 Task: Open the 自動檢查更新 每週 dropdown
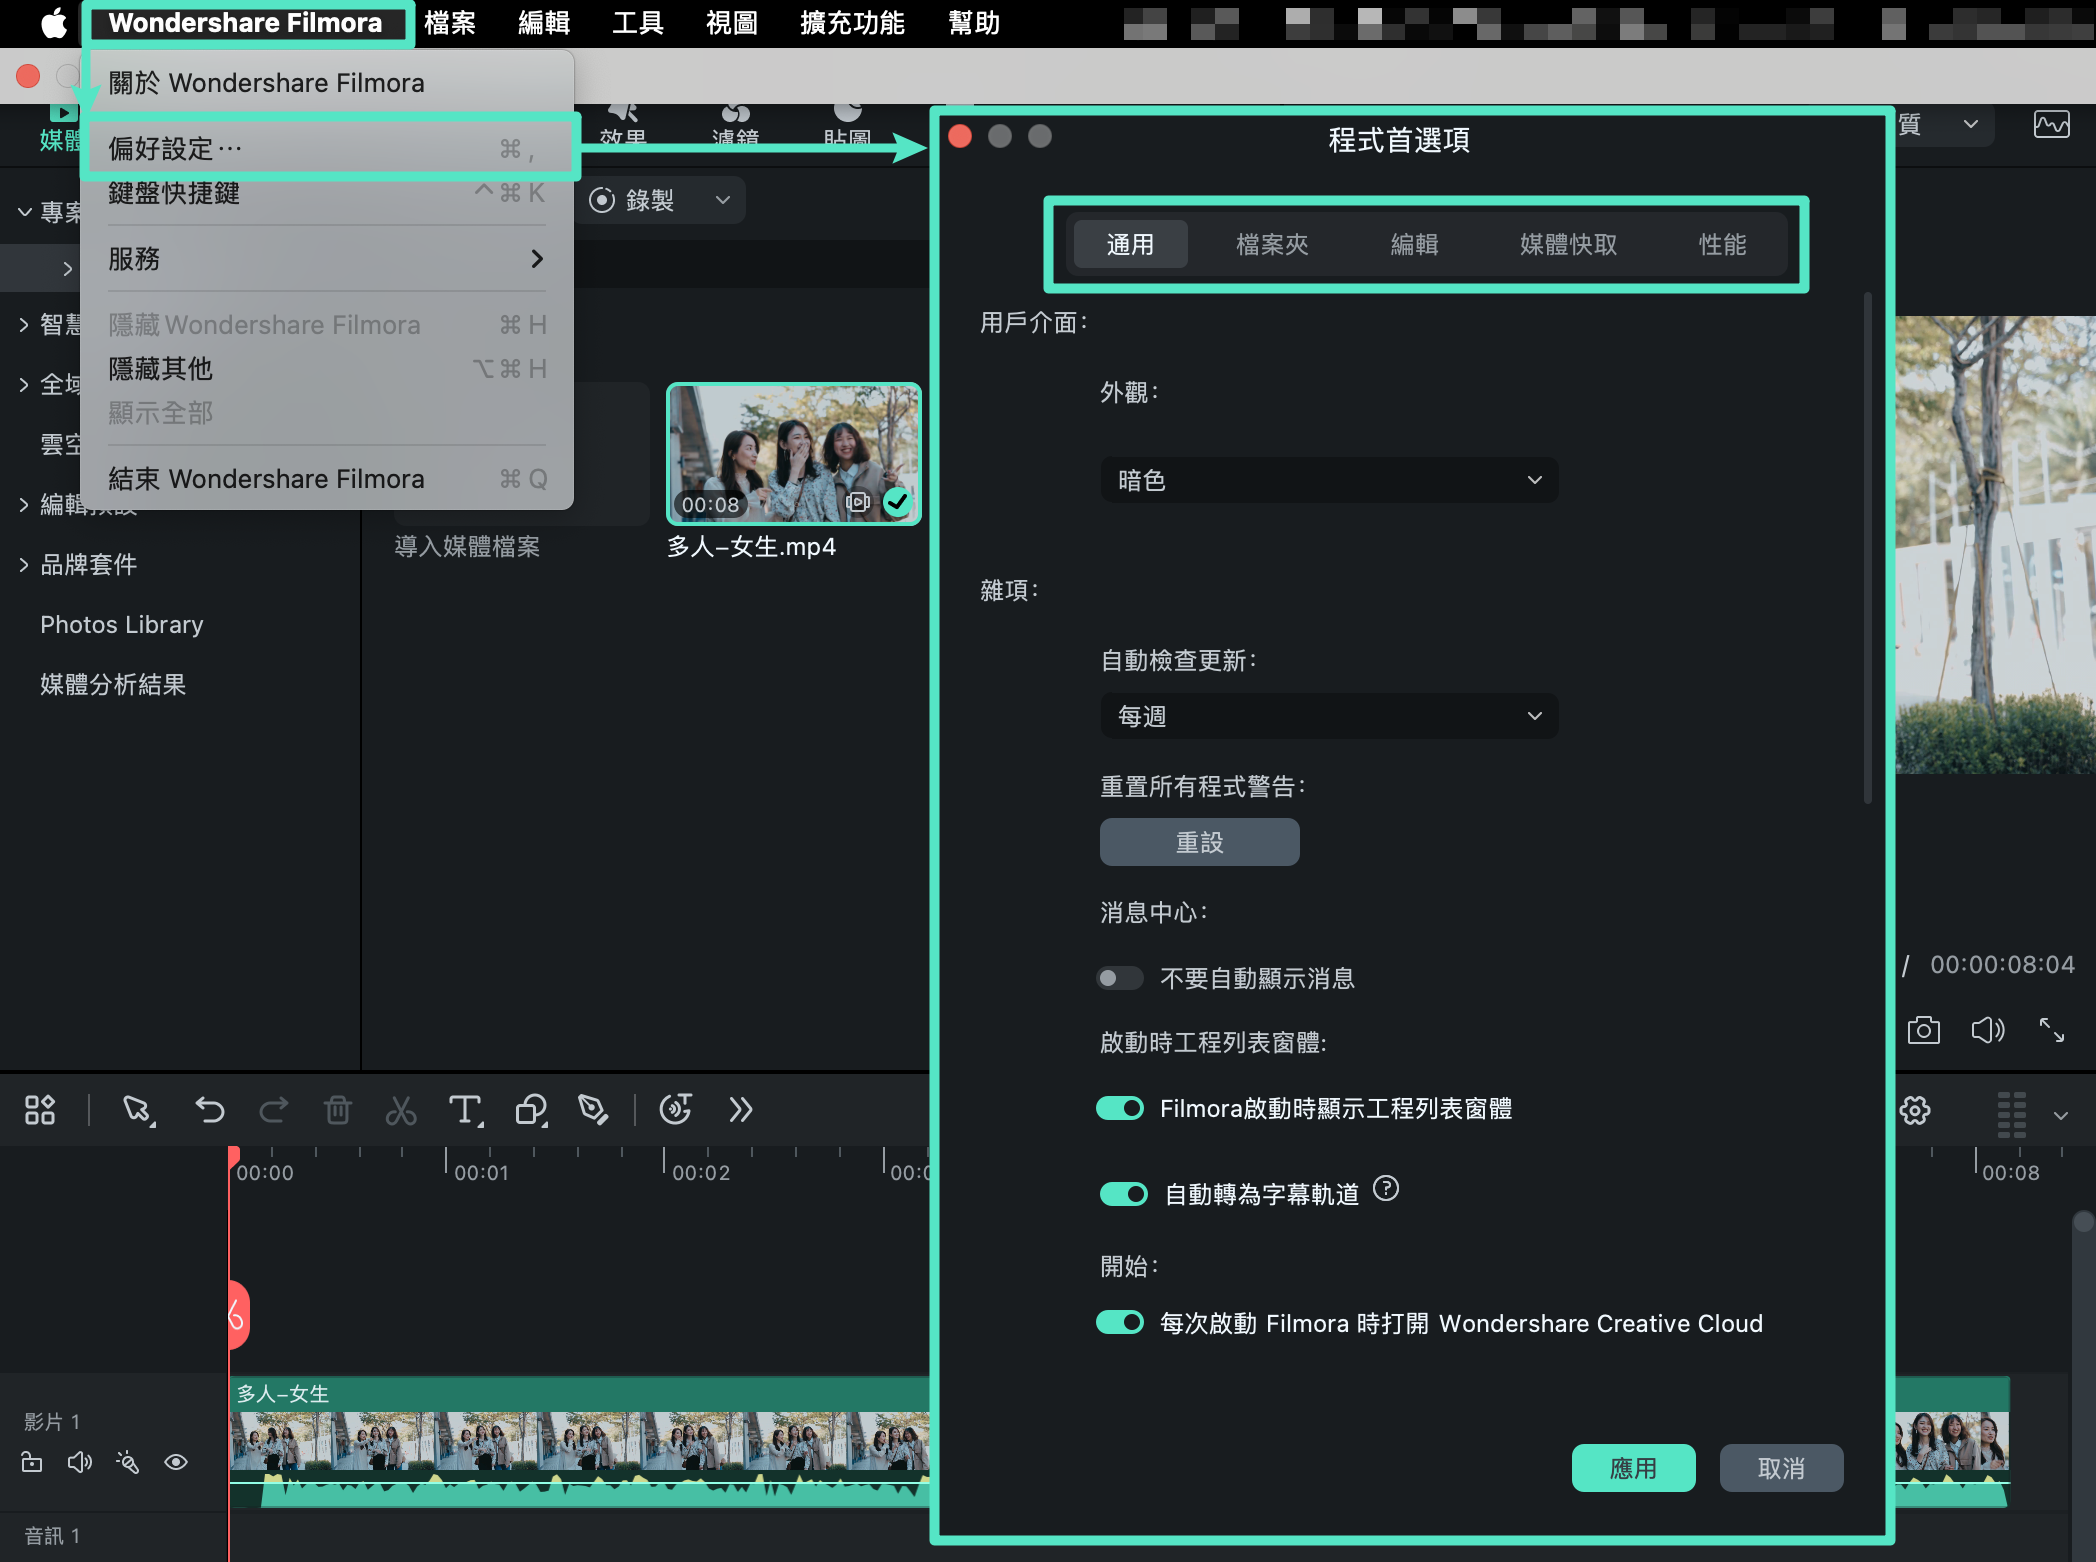pyautogui.click(x=1329, y=716)
